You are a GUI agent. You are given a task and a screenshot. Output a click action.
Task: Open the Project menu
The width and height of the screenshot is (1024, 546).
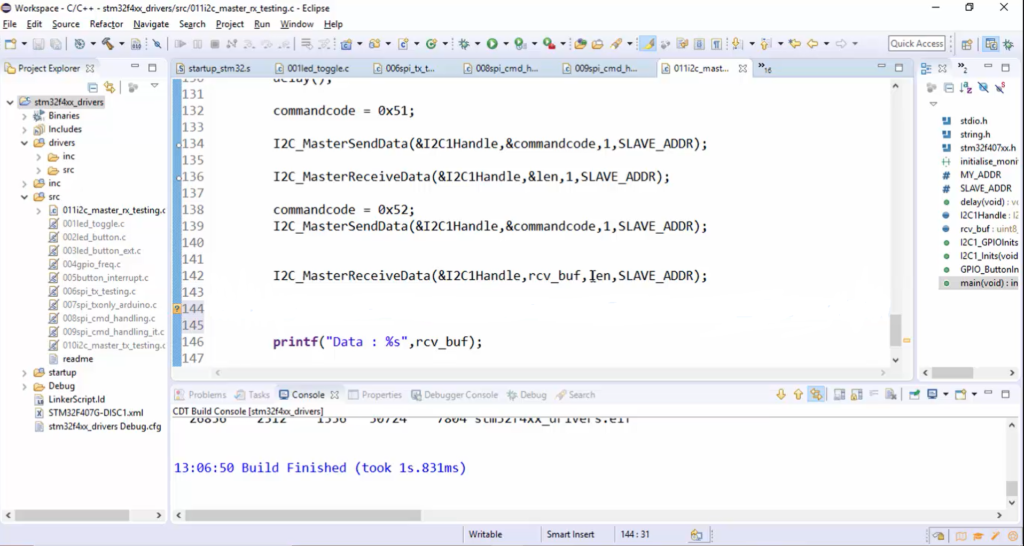(x=229, y=24)
